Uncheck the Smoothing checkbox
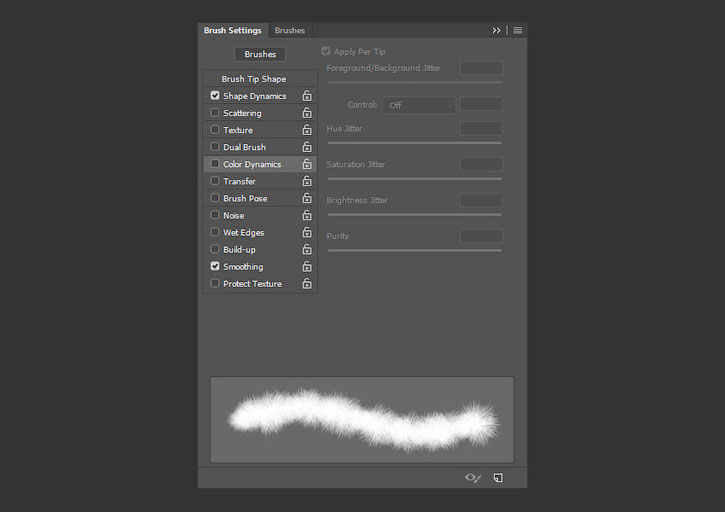The image size is (725, 512). [215, 266]
